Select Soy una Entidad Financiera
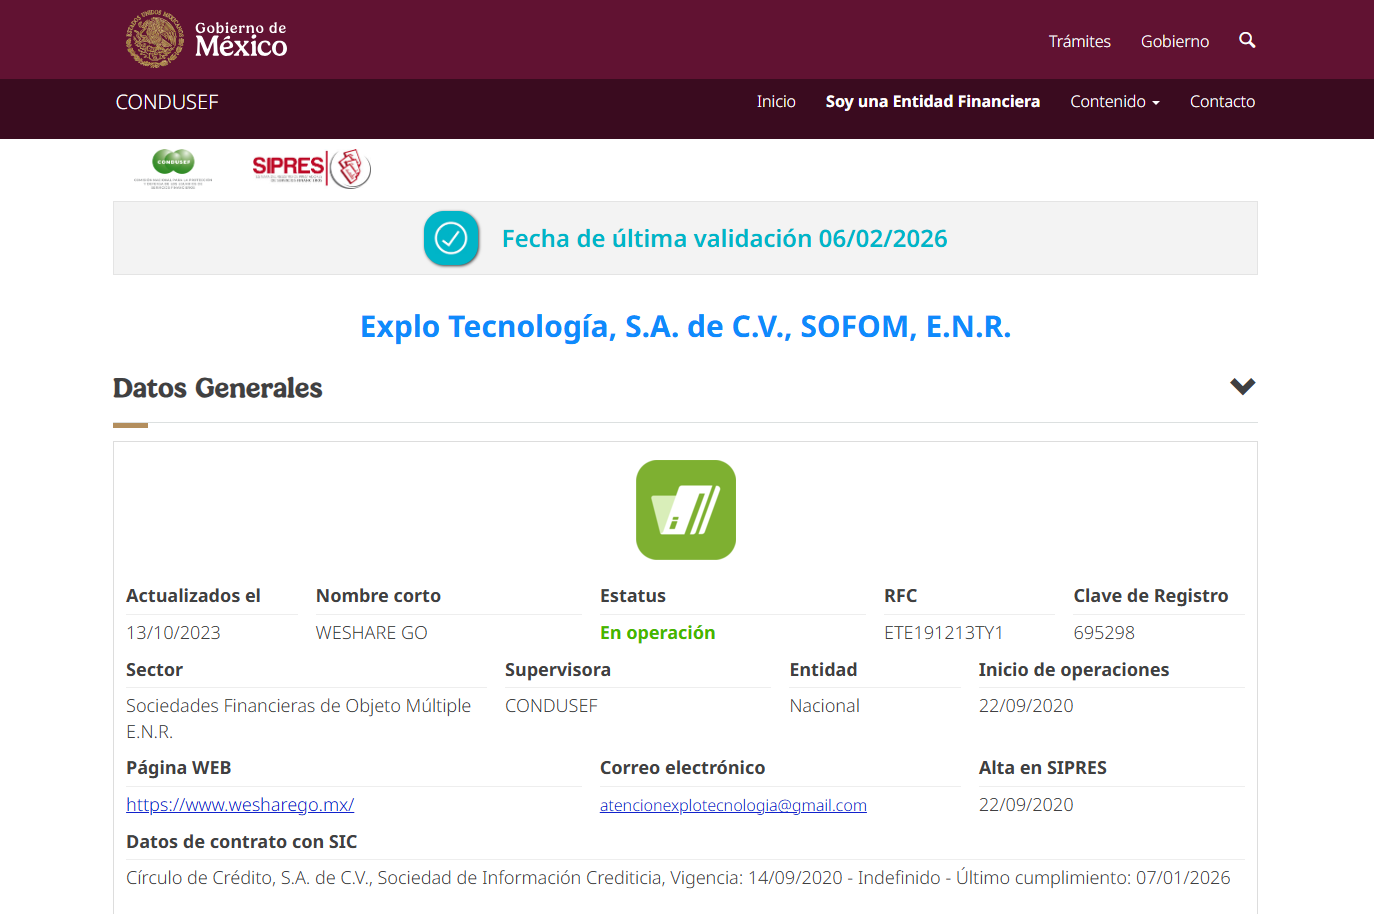 932,102
